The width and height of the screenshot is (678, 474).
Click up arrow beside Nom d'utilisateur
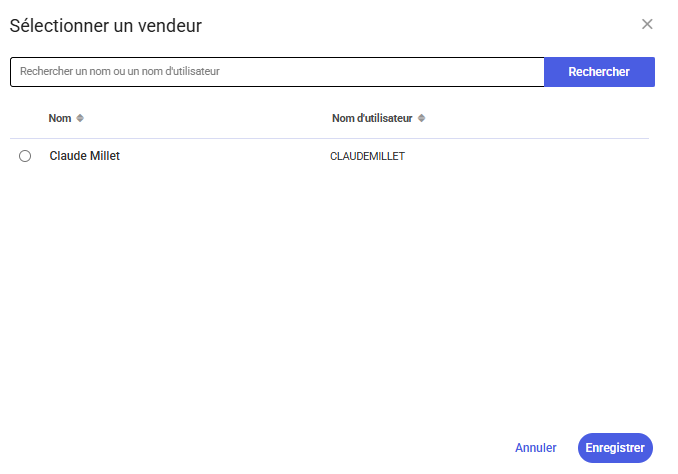[x=421, y=115]
